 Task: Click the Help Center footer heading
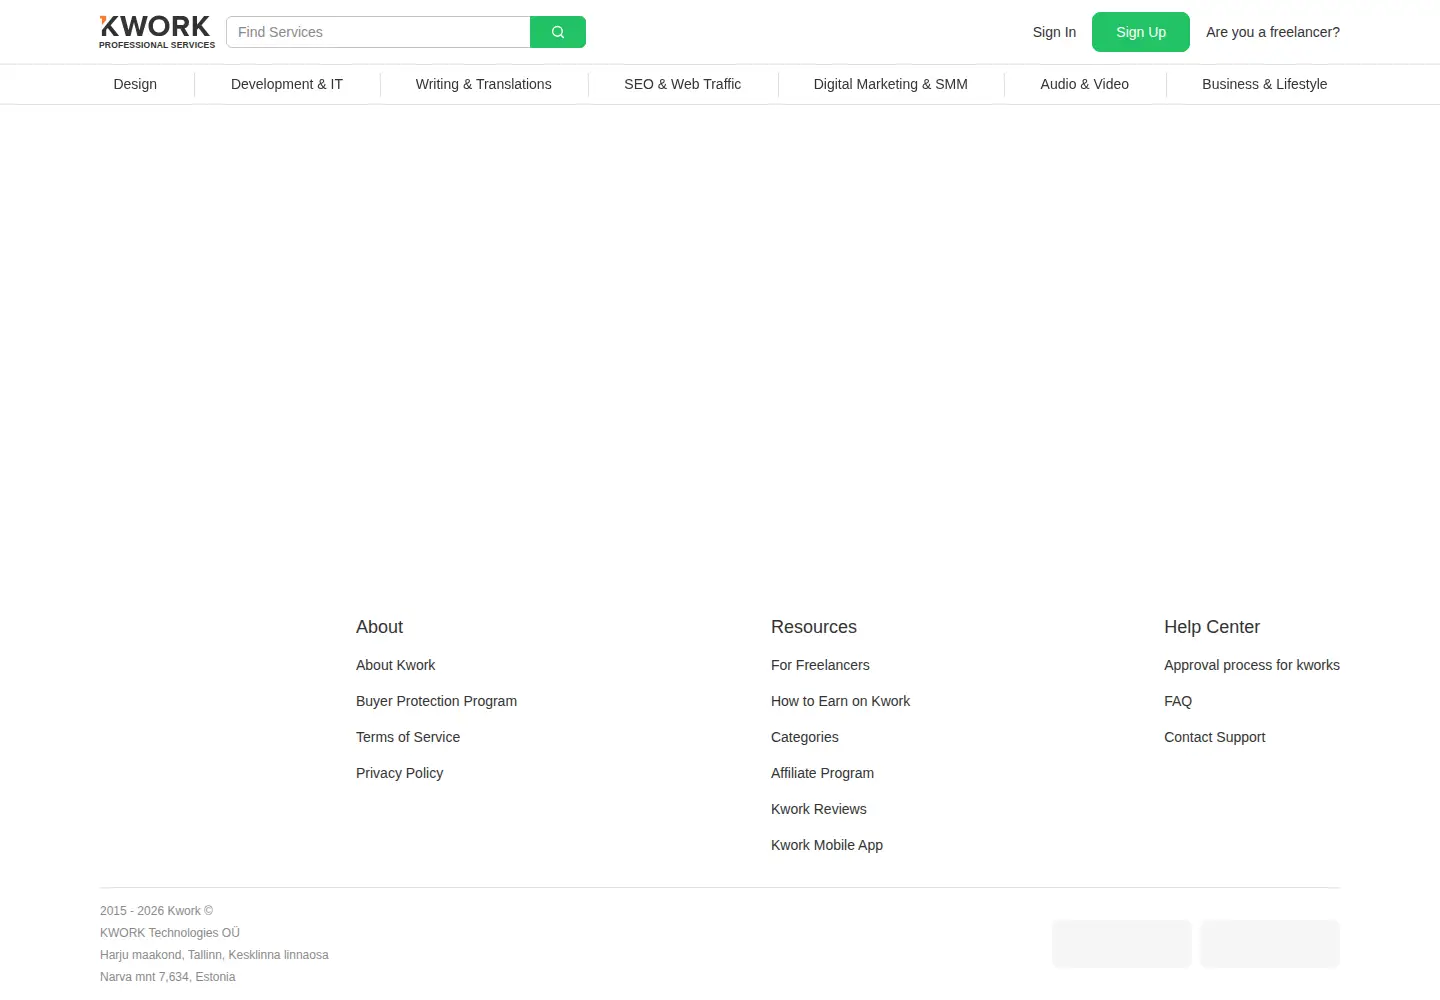click(x=1212, y=627)
